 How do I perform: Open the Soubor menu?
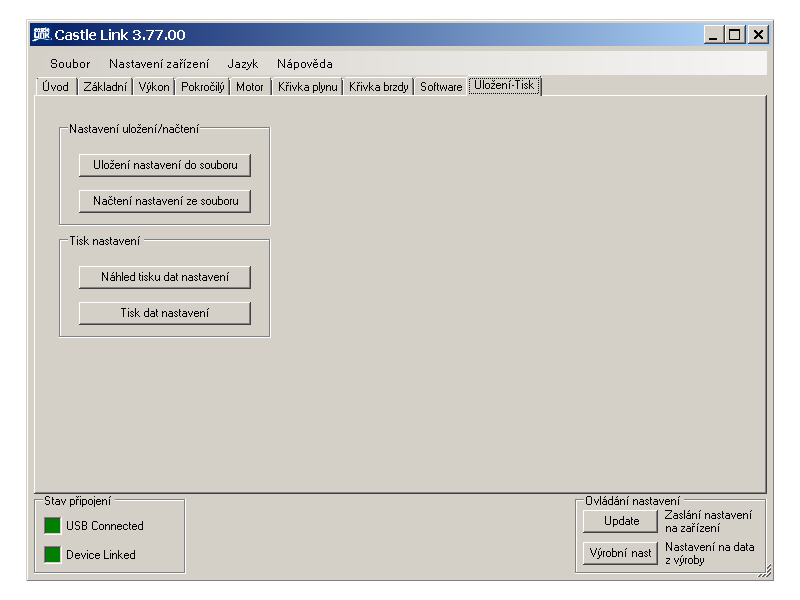point(70,63)
